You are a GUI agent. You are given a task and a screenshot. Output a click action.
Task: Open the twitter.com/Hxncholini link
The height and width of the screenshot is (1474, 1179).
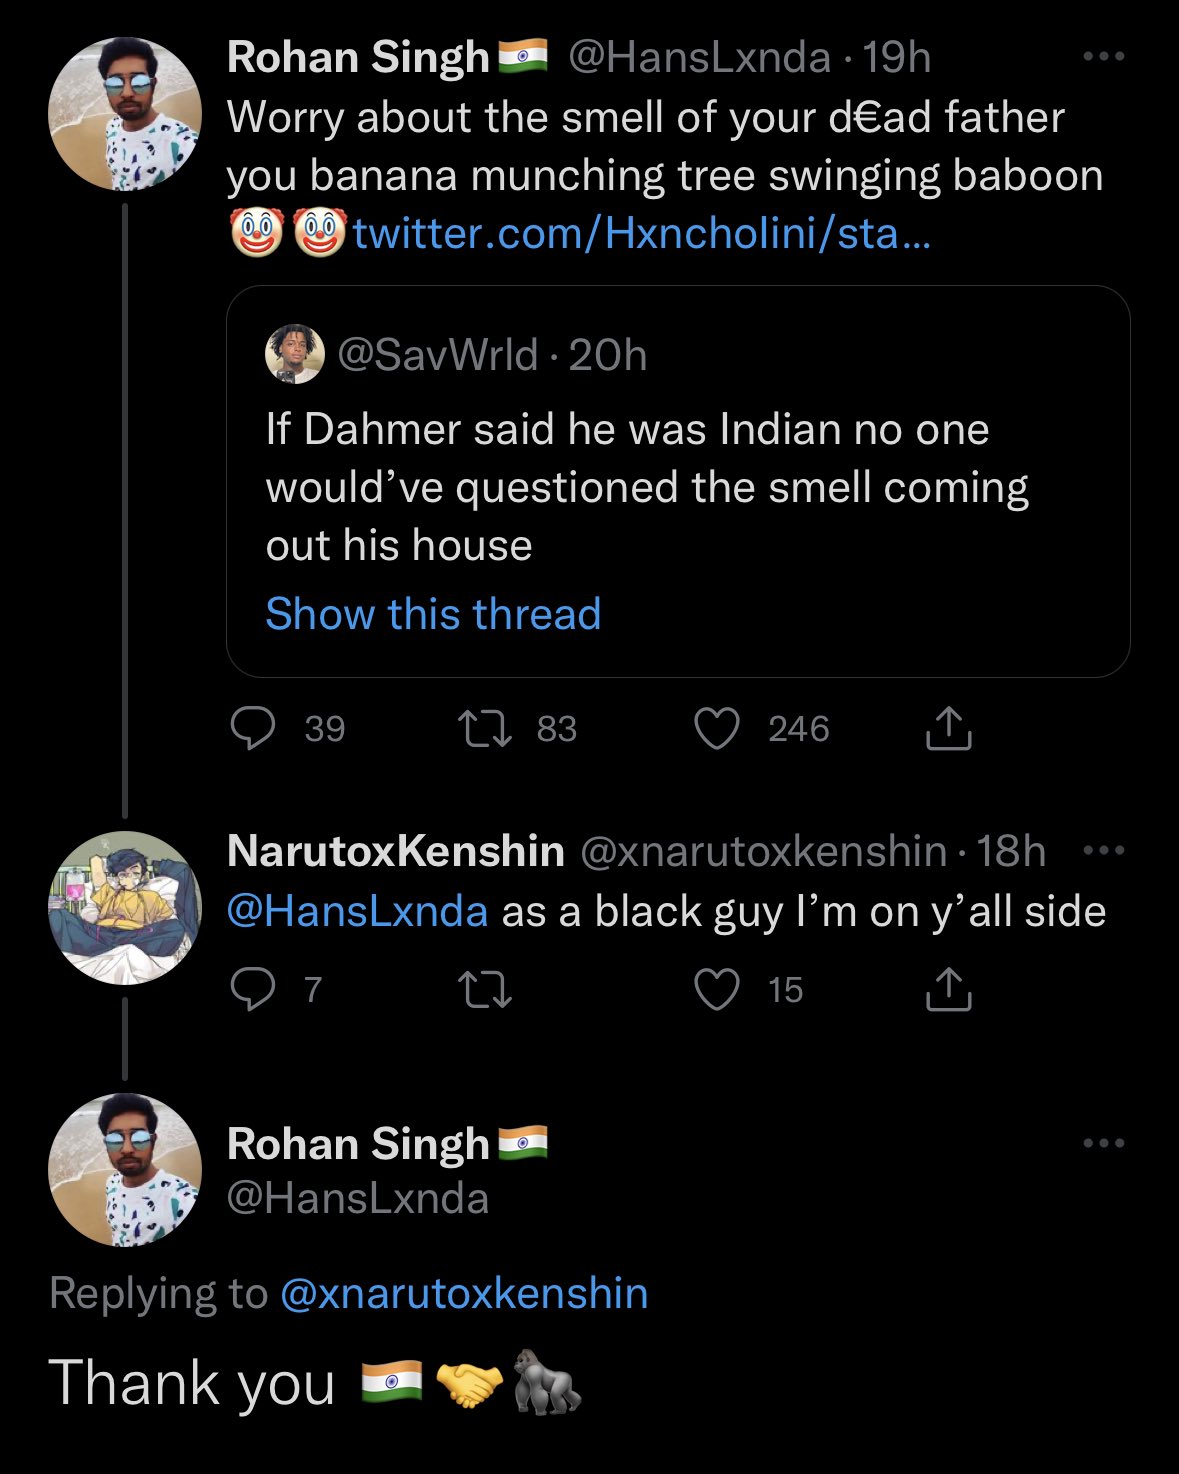pyautogui.click(x=641, y=234)
